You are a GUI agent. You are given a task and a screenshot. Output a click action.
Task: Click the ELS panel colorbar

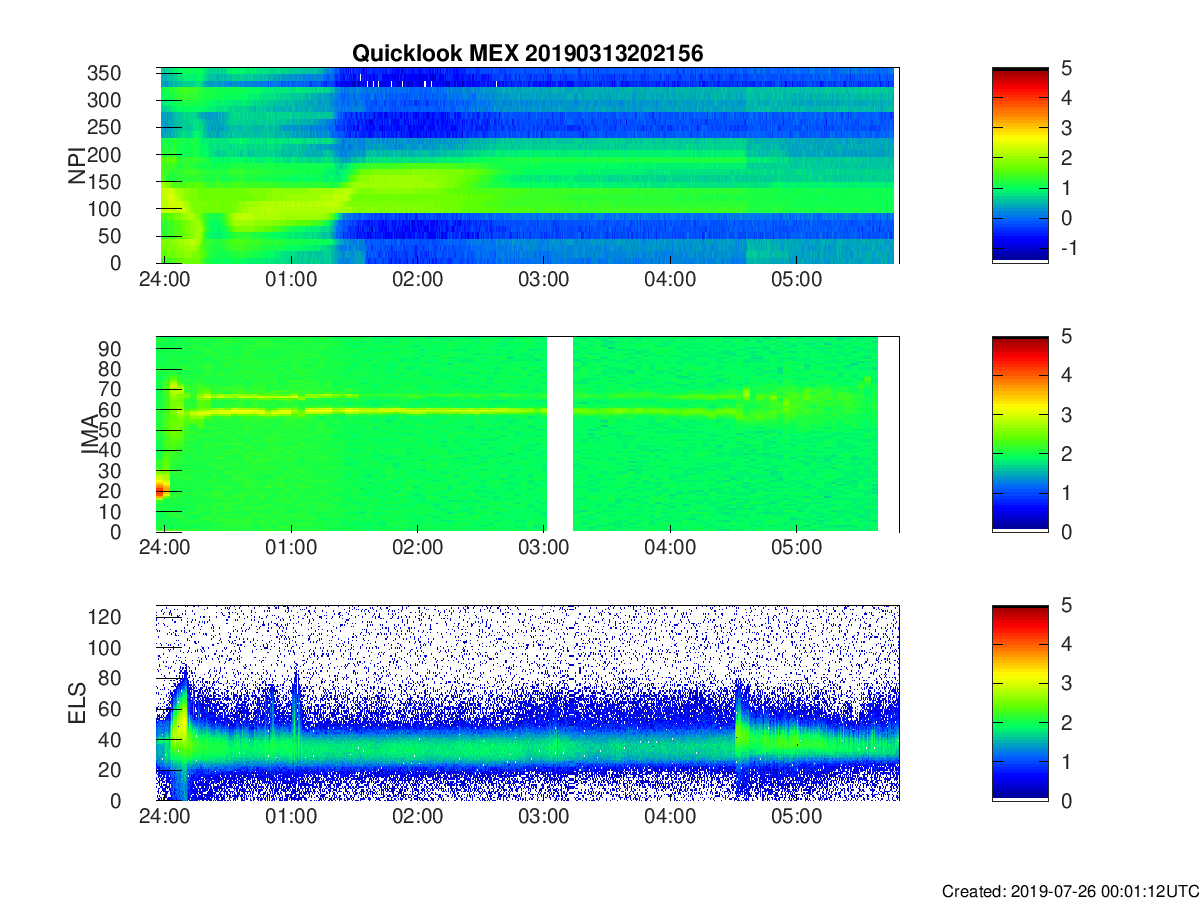point(1020,703)
